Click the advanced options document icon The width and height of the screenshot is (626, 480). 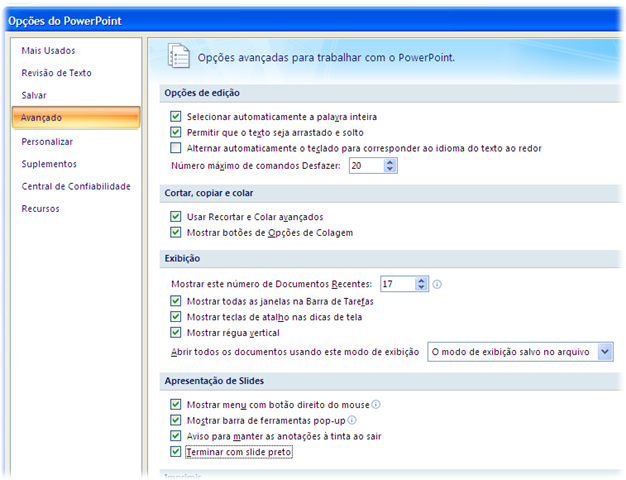click(178, 56)
